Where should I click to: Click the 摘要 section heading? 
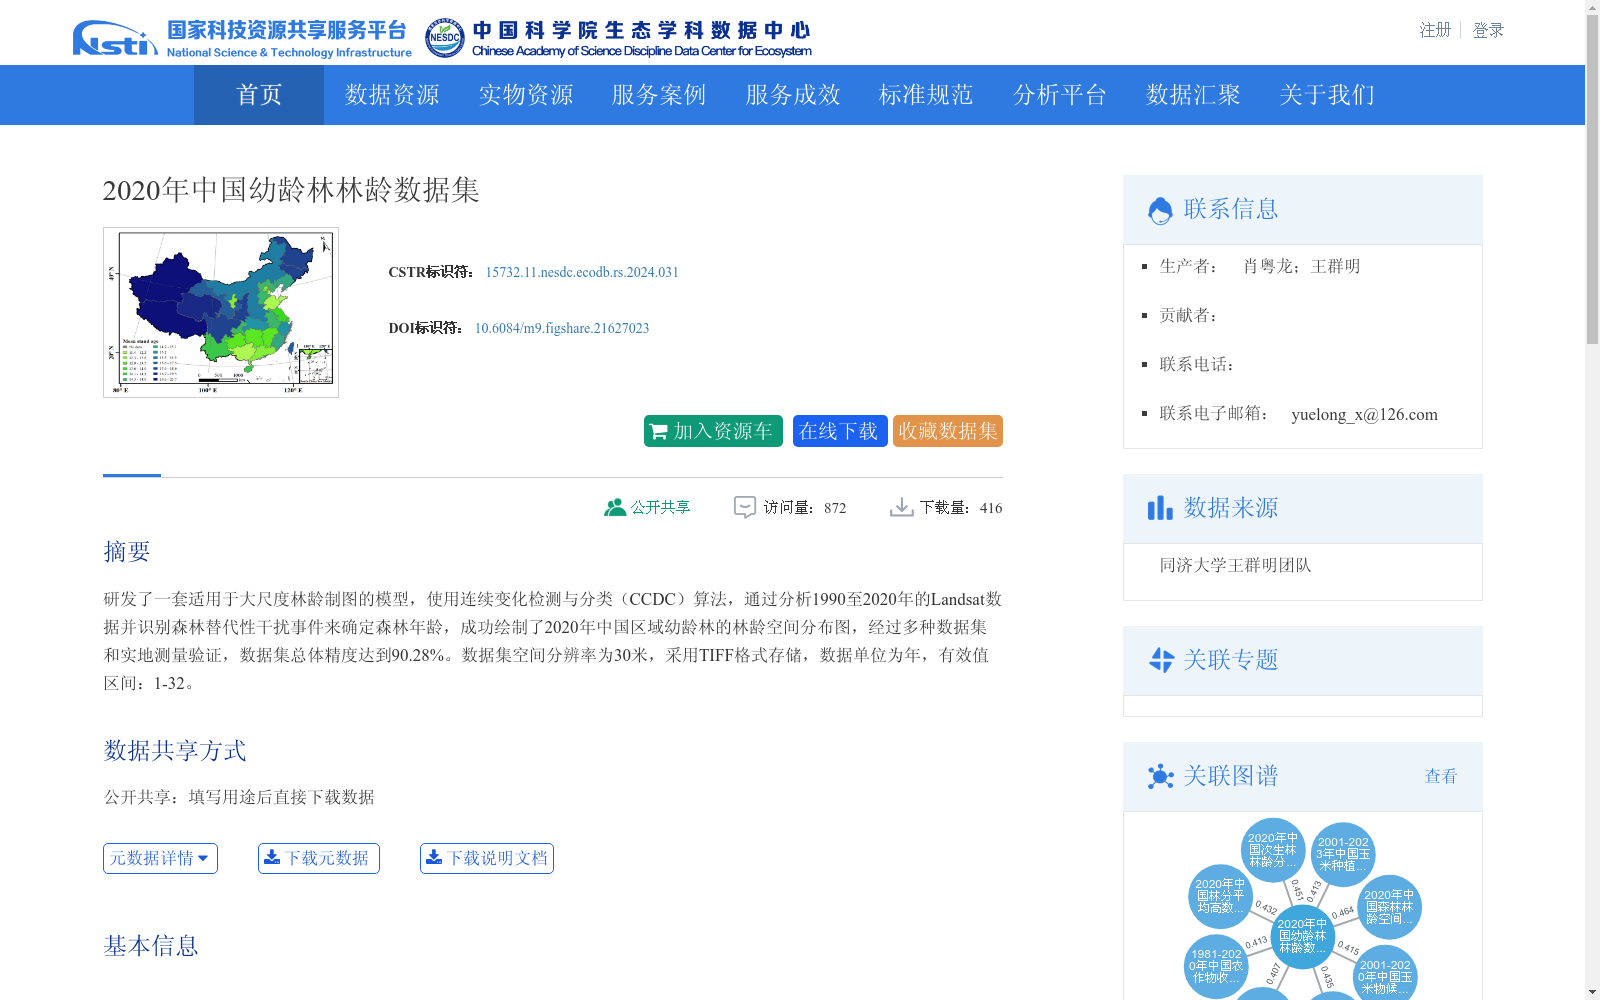[x=127, y=551]
